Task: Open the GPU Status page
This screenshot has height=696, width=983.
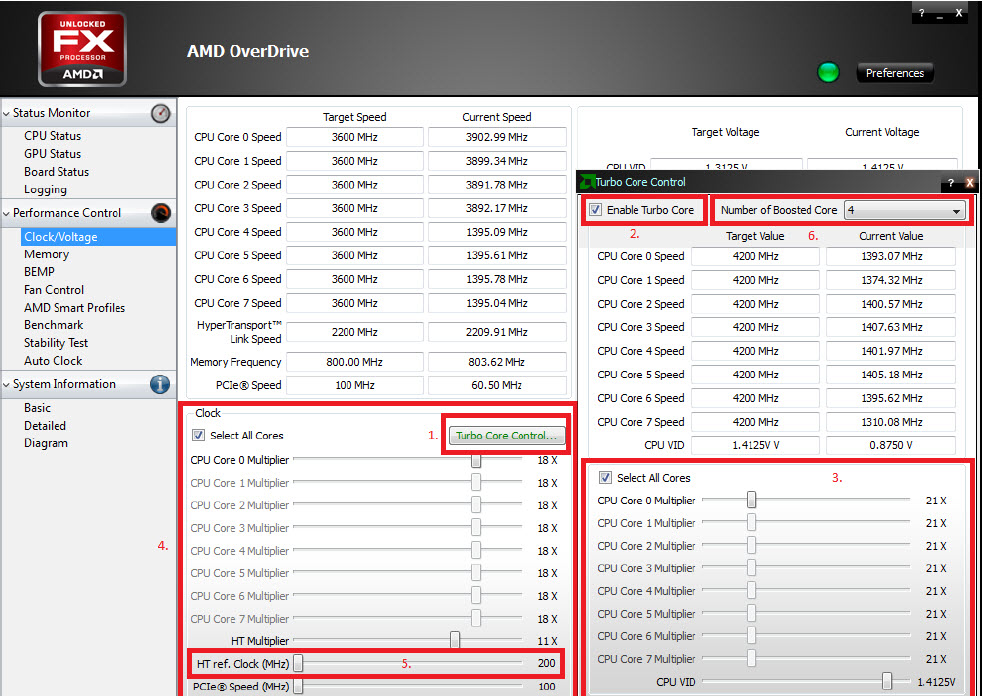Action: tap(53, 154)
